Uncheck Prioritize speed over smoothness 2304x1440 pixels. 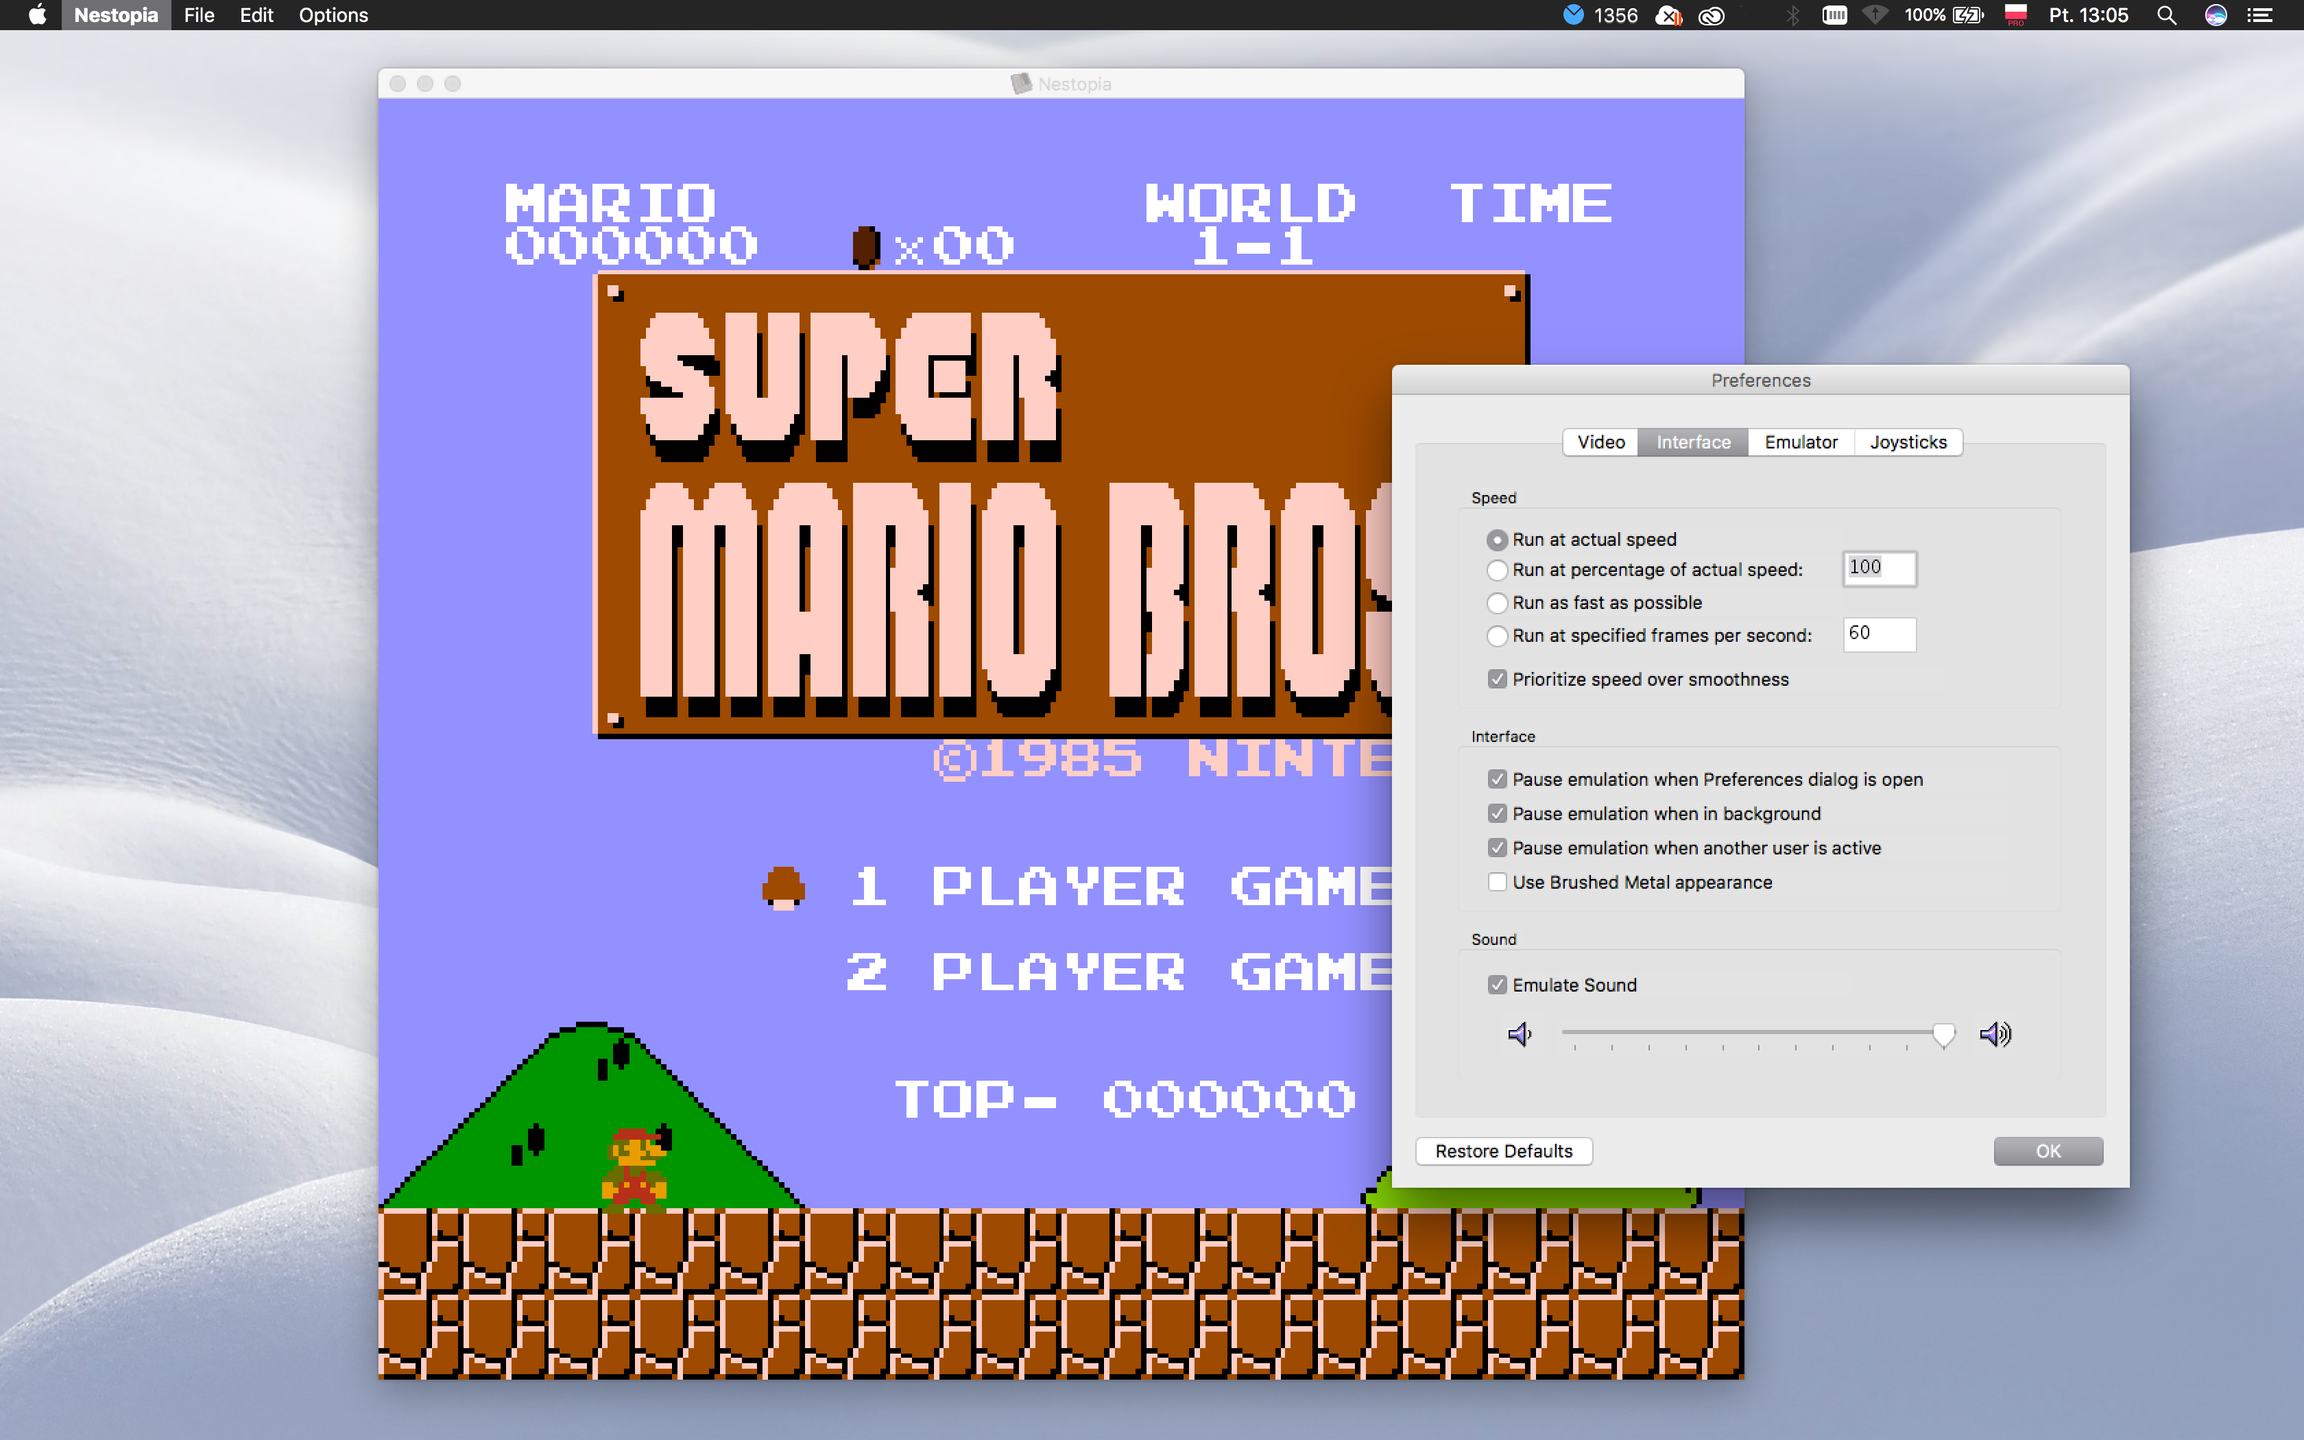(x=1497, y=679)
